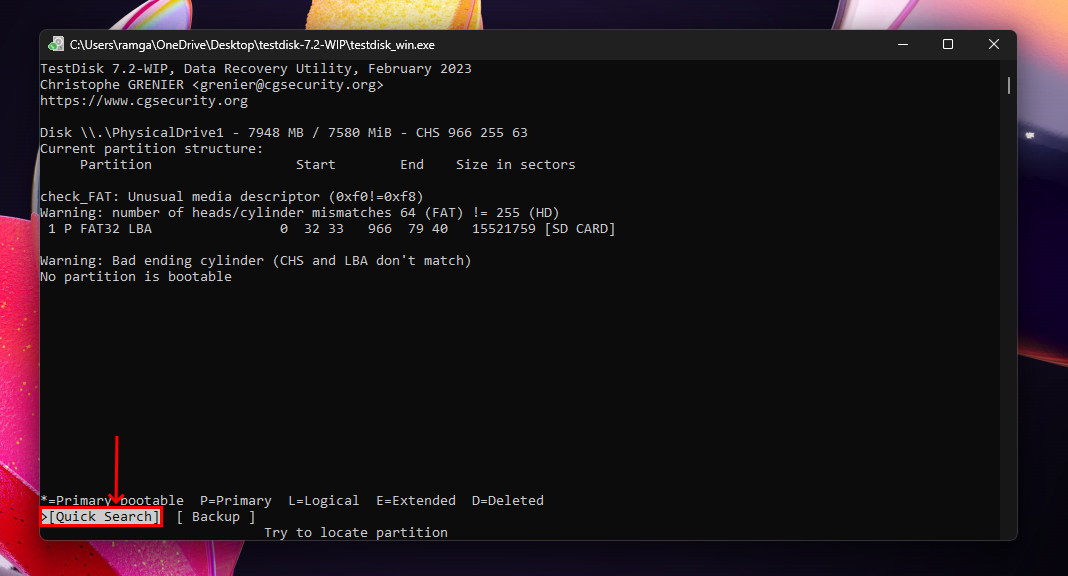Click the TestDisk app icon in title bar
Image resolution: width=1068 pixels, height=576 pixels.
56,45
